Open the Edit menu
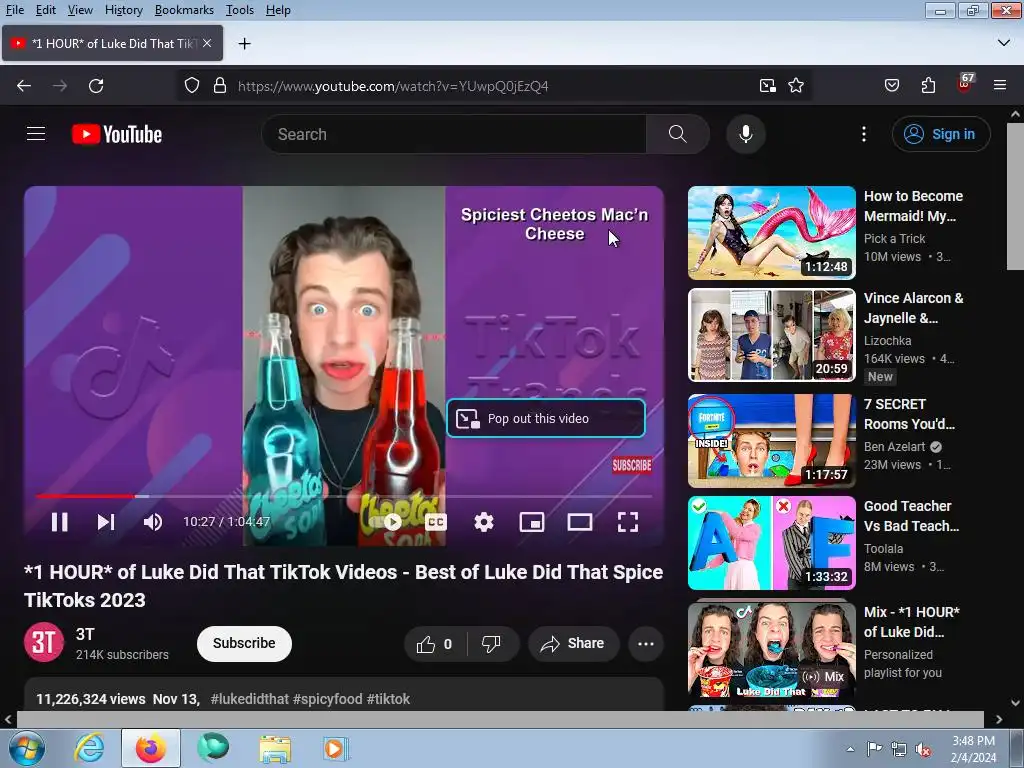The height and width of the screenshot is (768, 1024). [46, 10]
